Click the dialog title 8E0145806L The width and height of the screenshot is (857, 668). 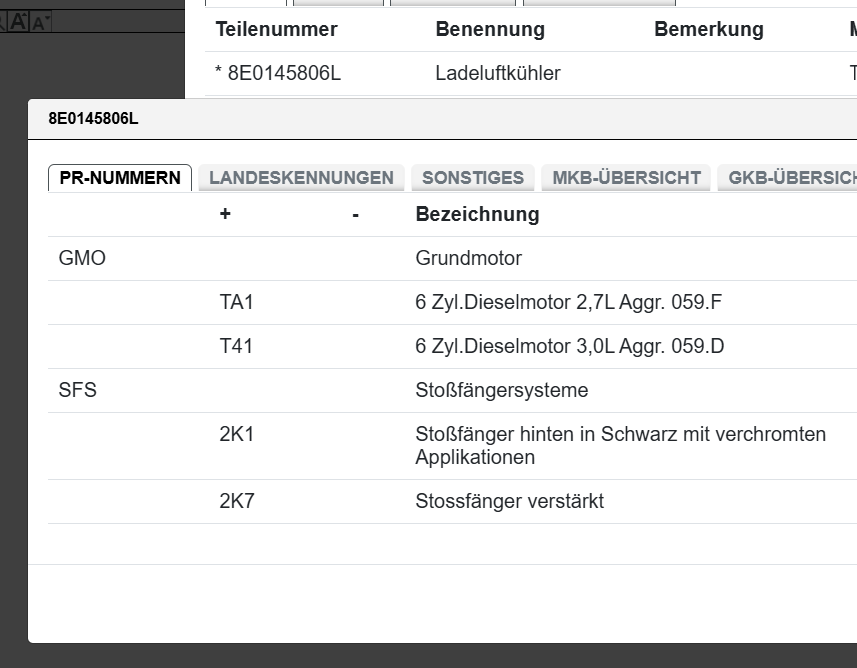pyautogui.click(x=93, y=119)
